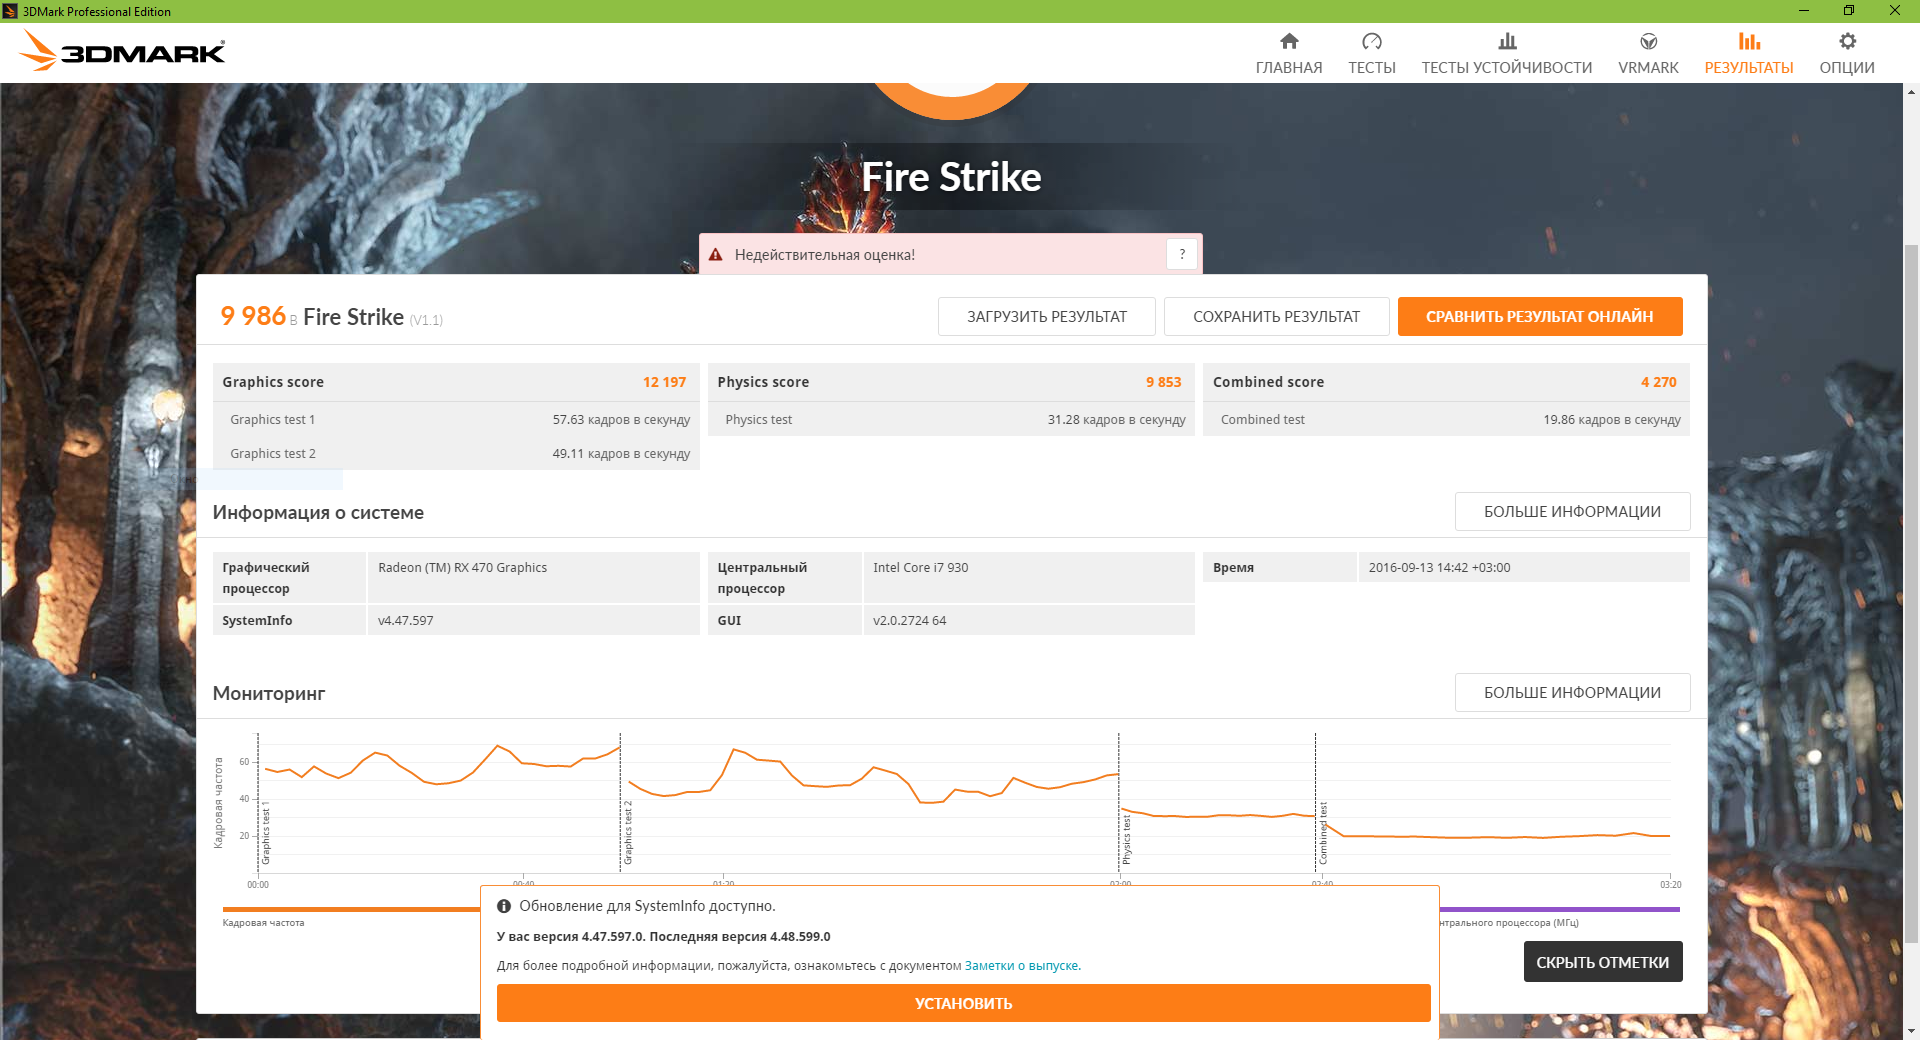Click the scrollbar up arrow
The image size is (1920, 1040).
[x=1911, y=92]
